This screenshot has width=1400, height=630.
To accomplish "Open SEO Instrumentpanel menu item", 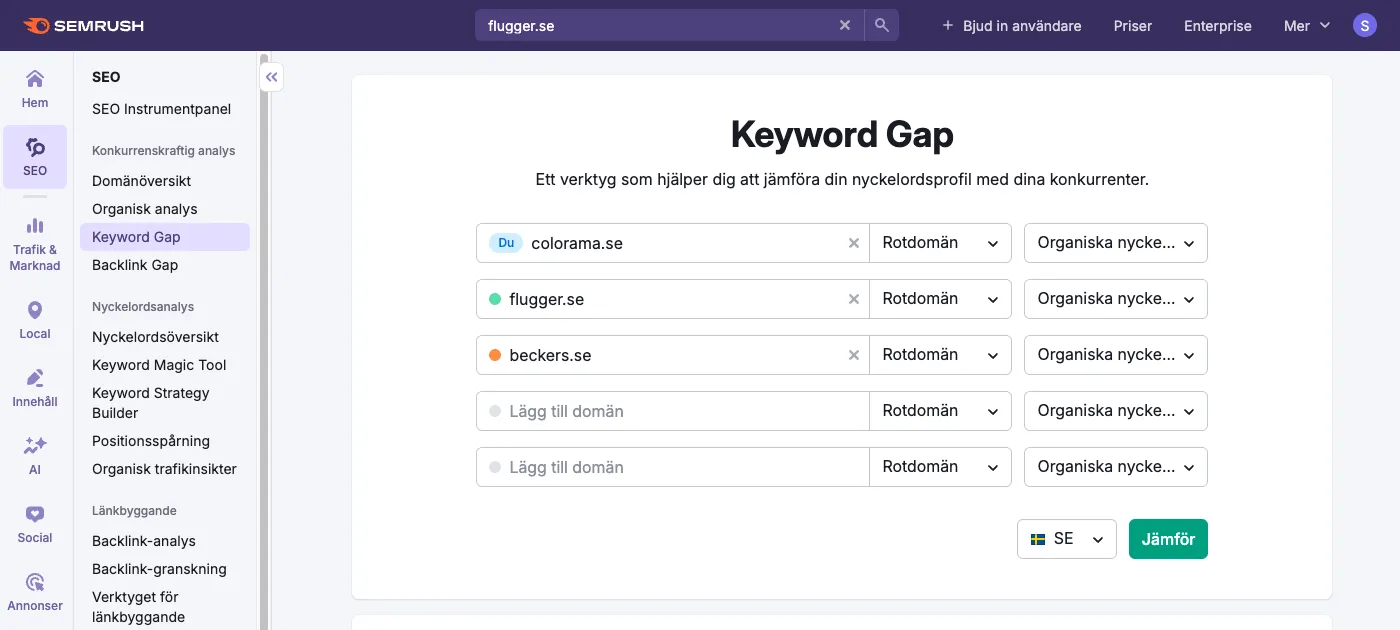I will (162, 109).
